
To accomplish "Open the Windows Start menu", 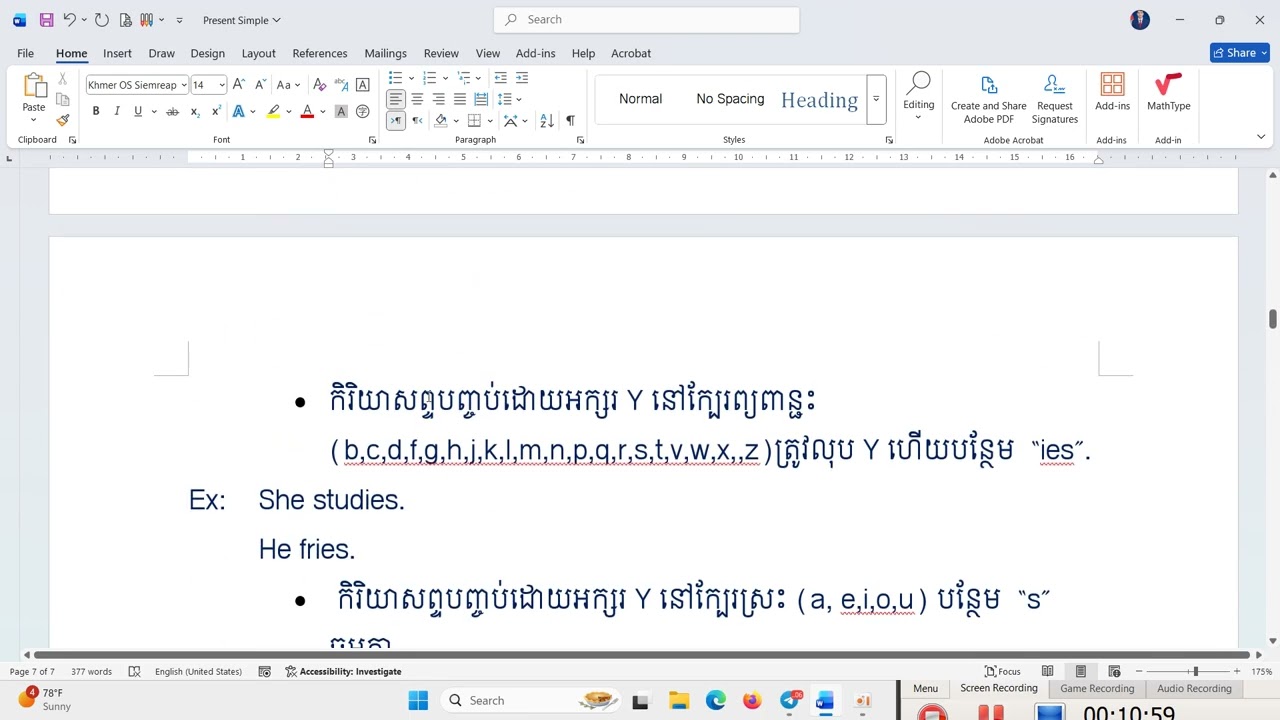I will pyautogui.click(x=418, y=700).
